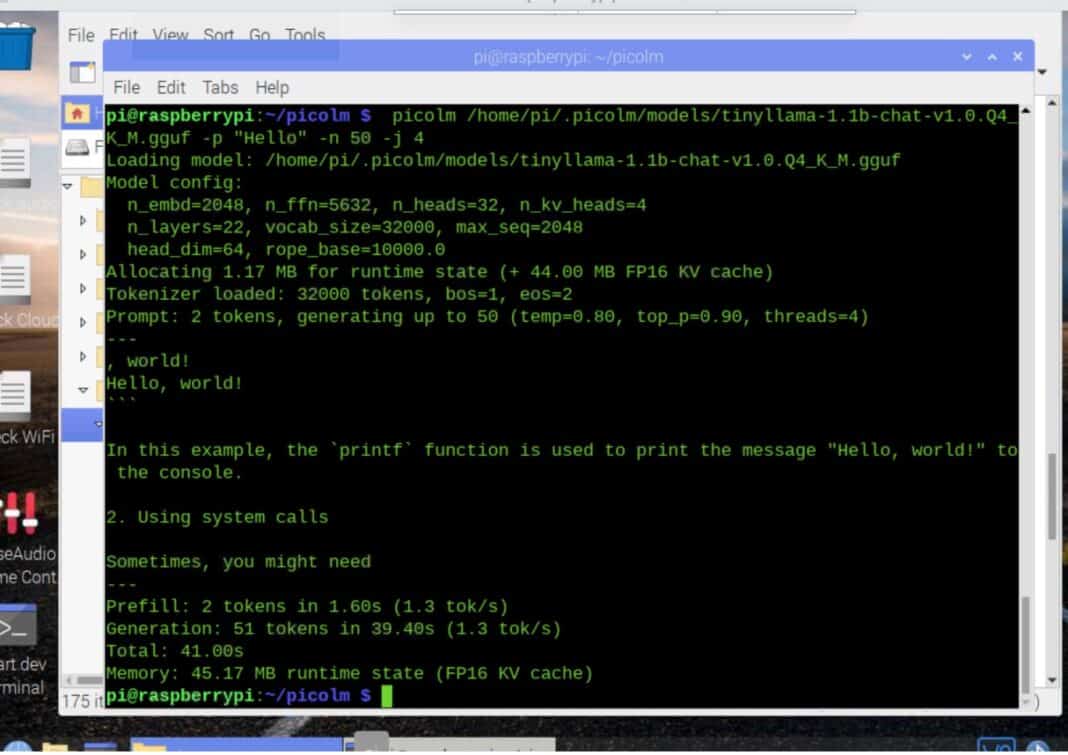
Task: Maximize the terminal with the up chevron
Action: (992, 57)
